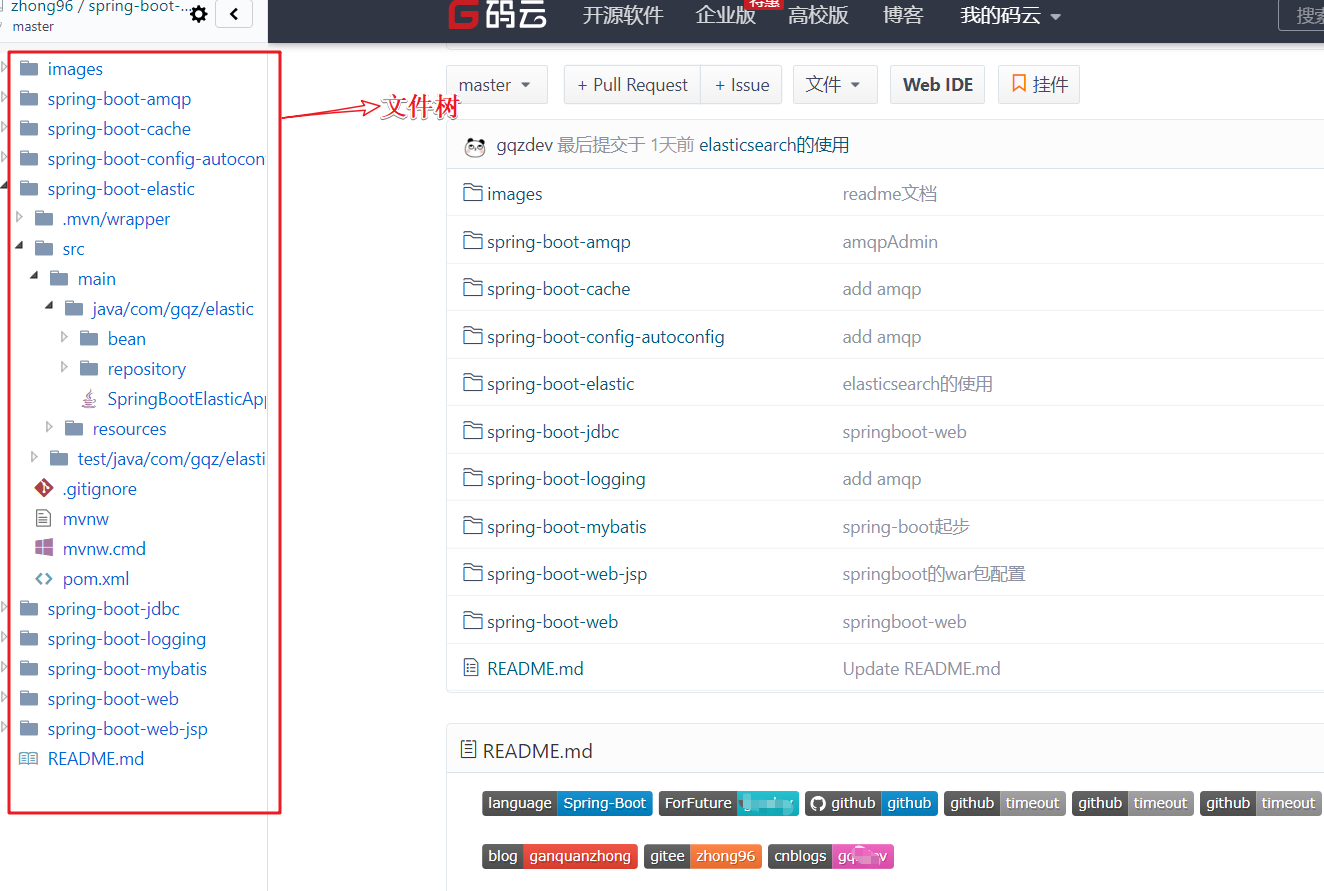Open spring-boot-amqp folder in file list

click(558, 242)
